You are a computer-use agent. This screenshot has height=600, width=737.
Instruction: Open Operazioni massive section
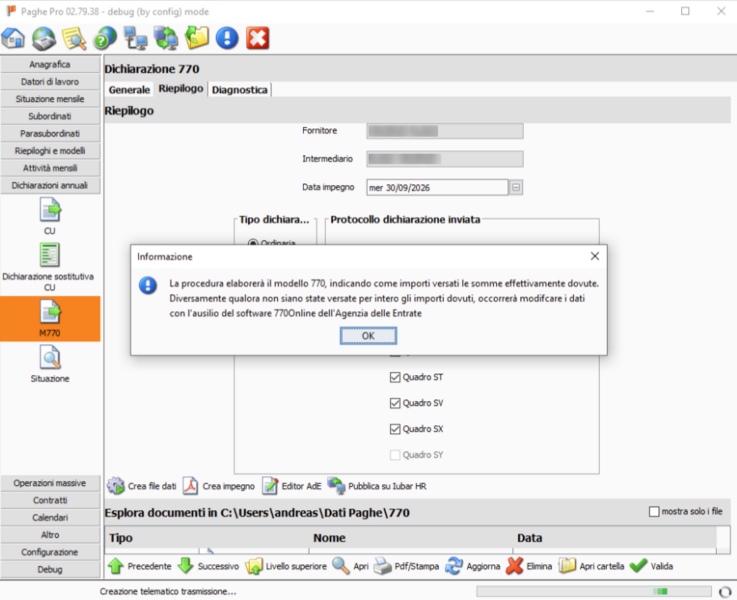pos(50,483)
